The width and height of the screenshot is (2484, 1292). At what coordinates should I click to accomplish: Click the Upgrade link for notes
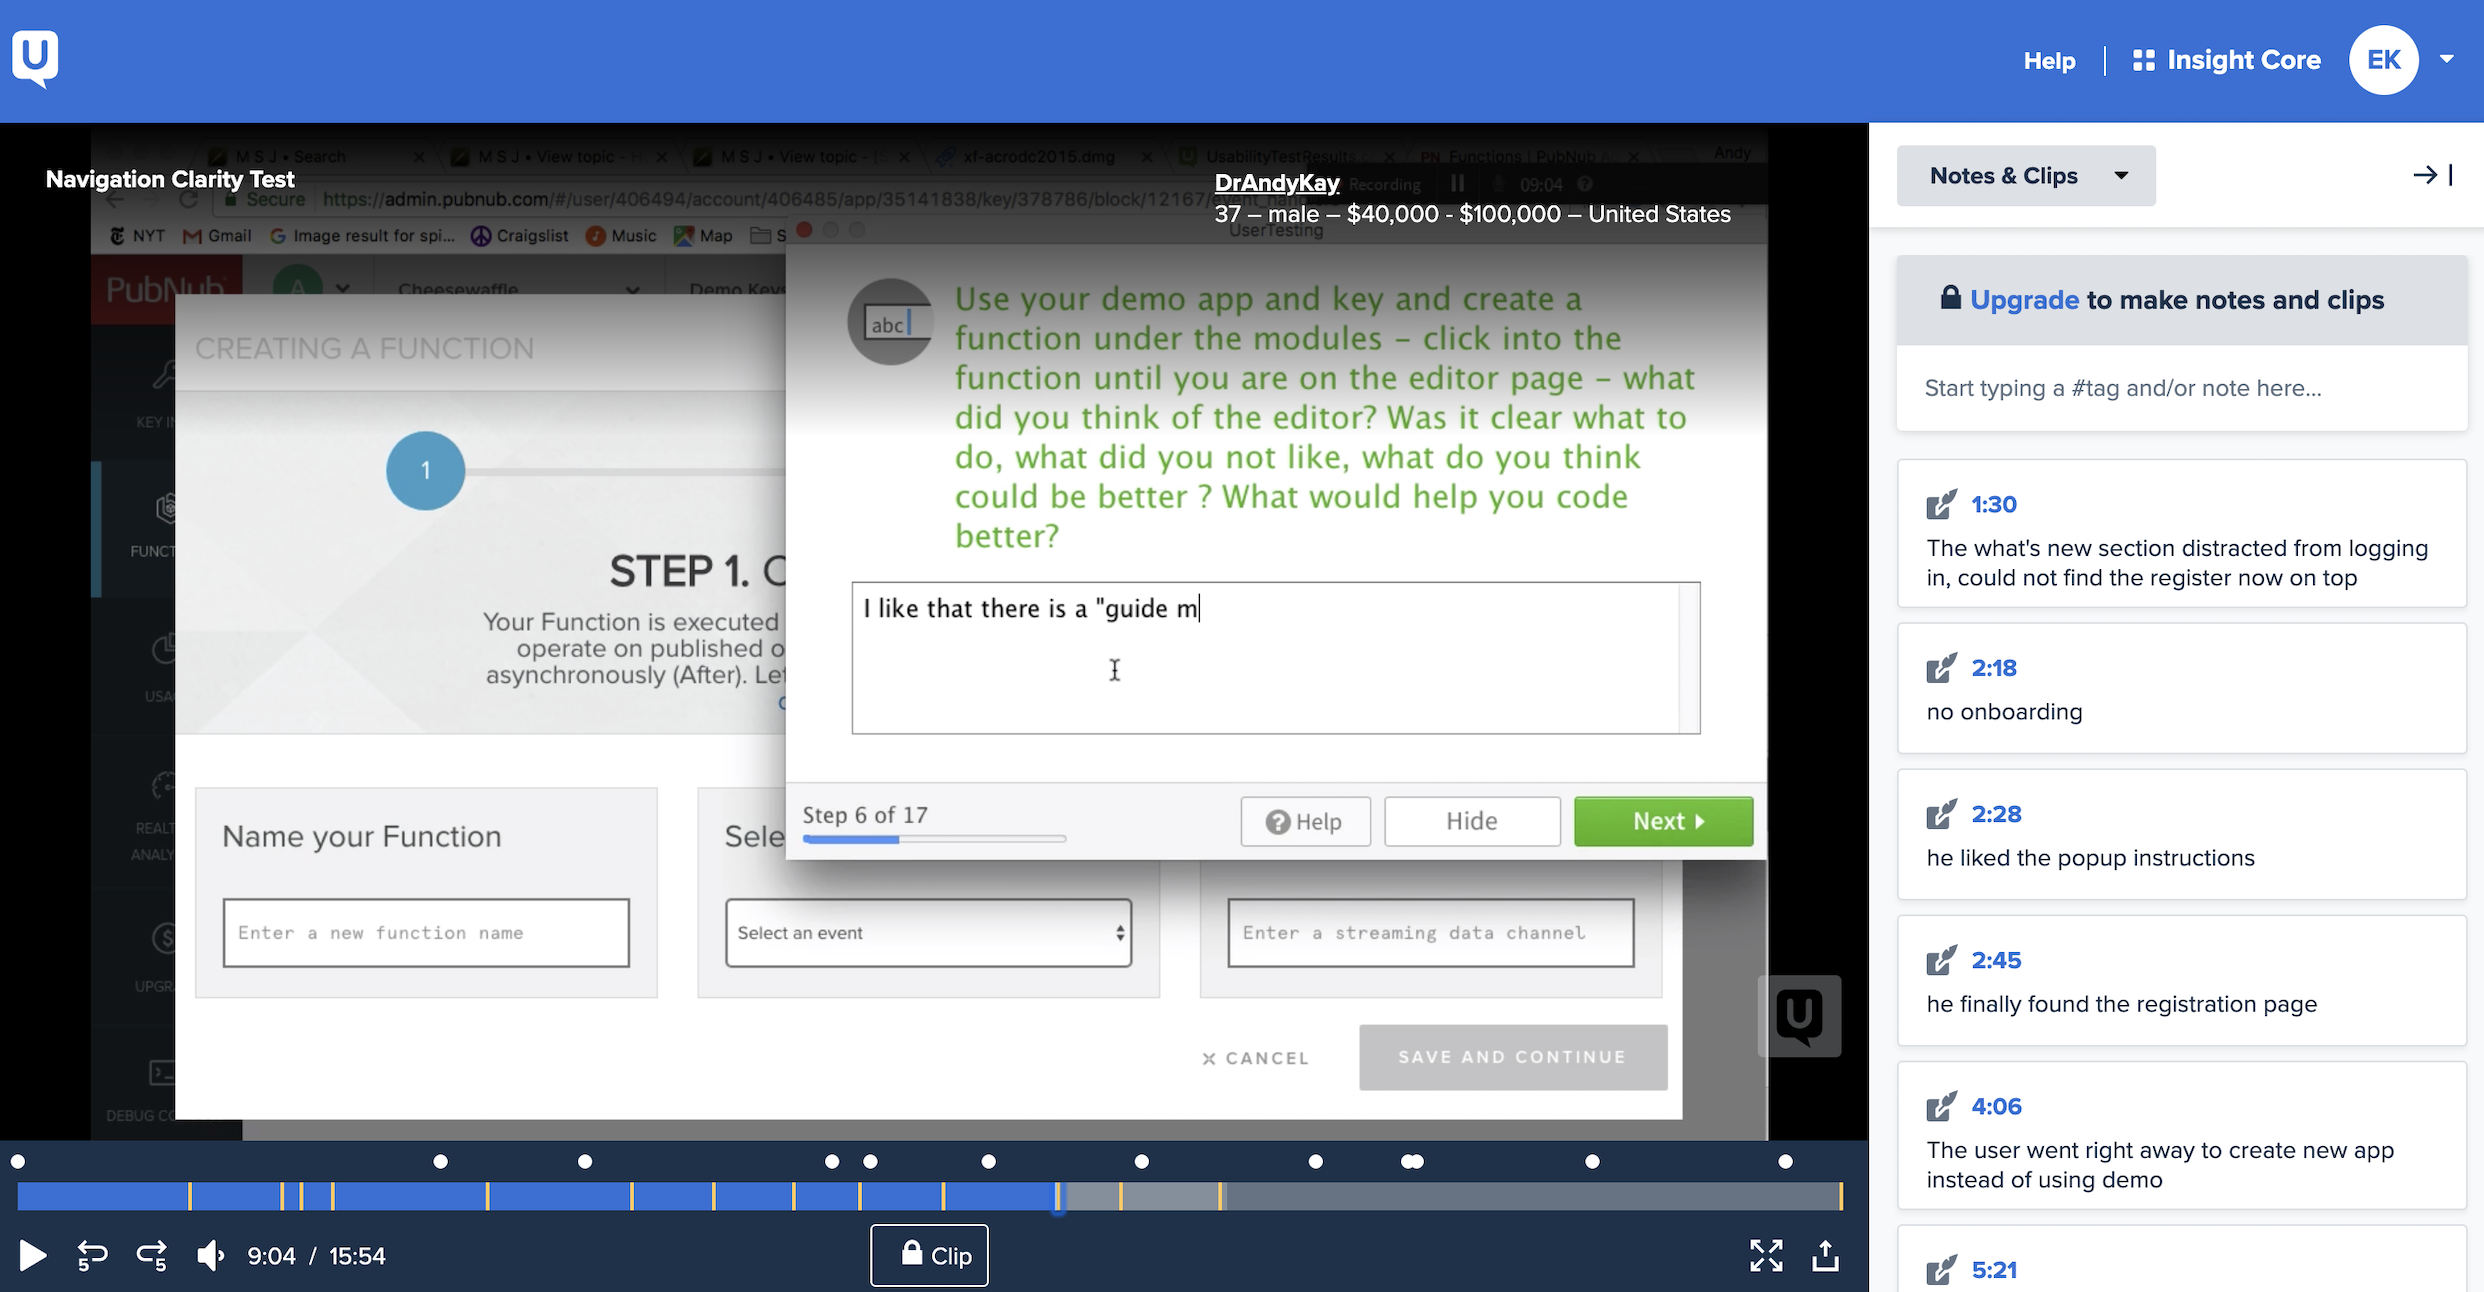(2024, 300)
